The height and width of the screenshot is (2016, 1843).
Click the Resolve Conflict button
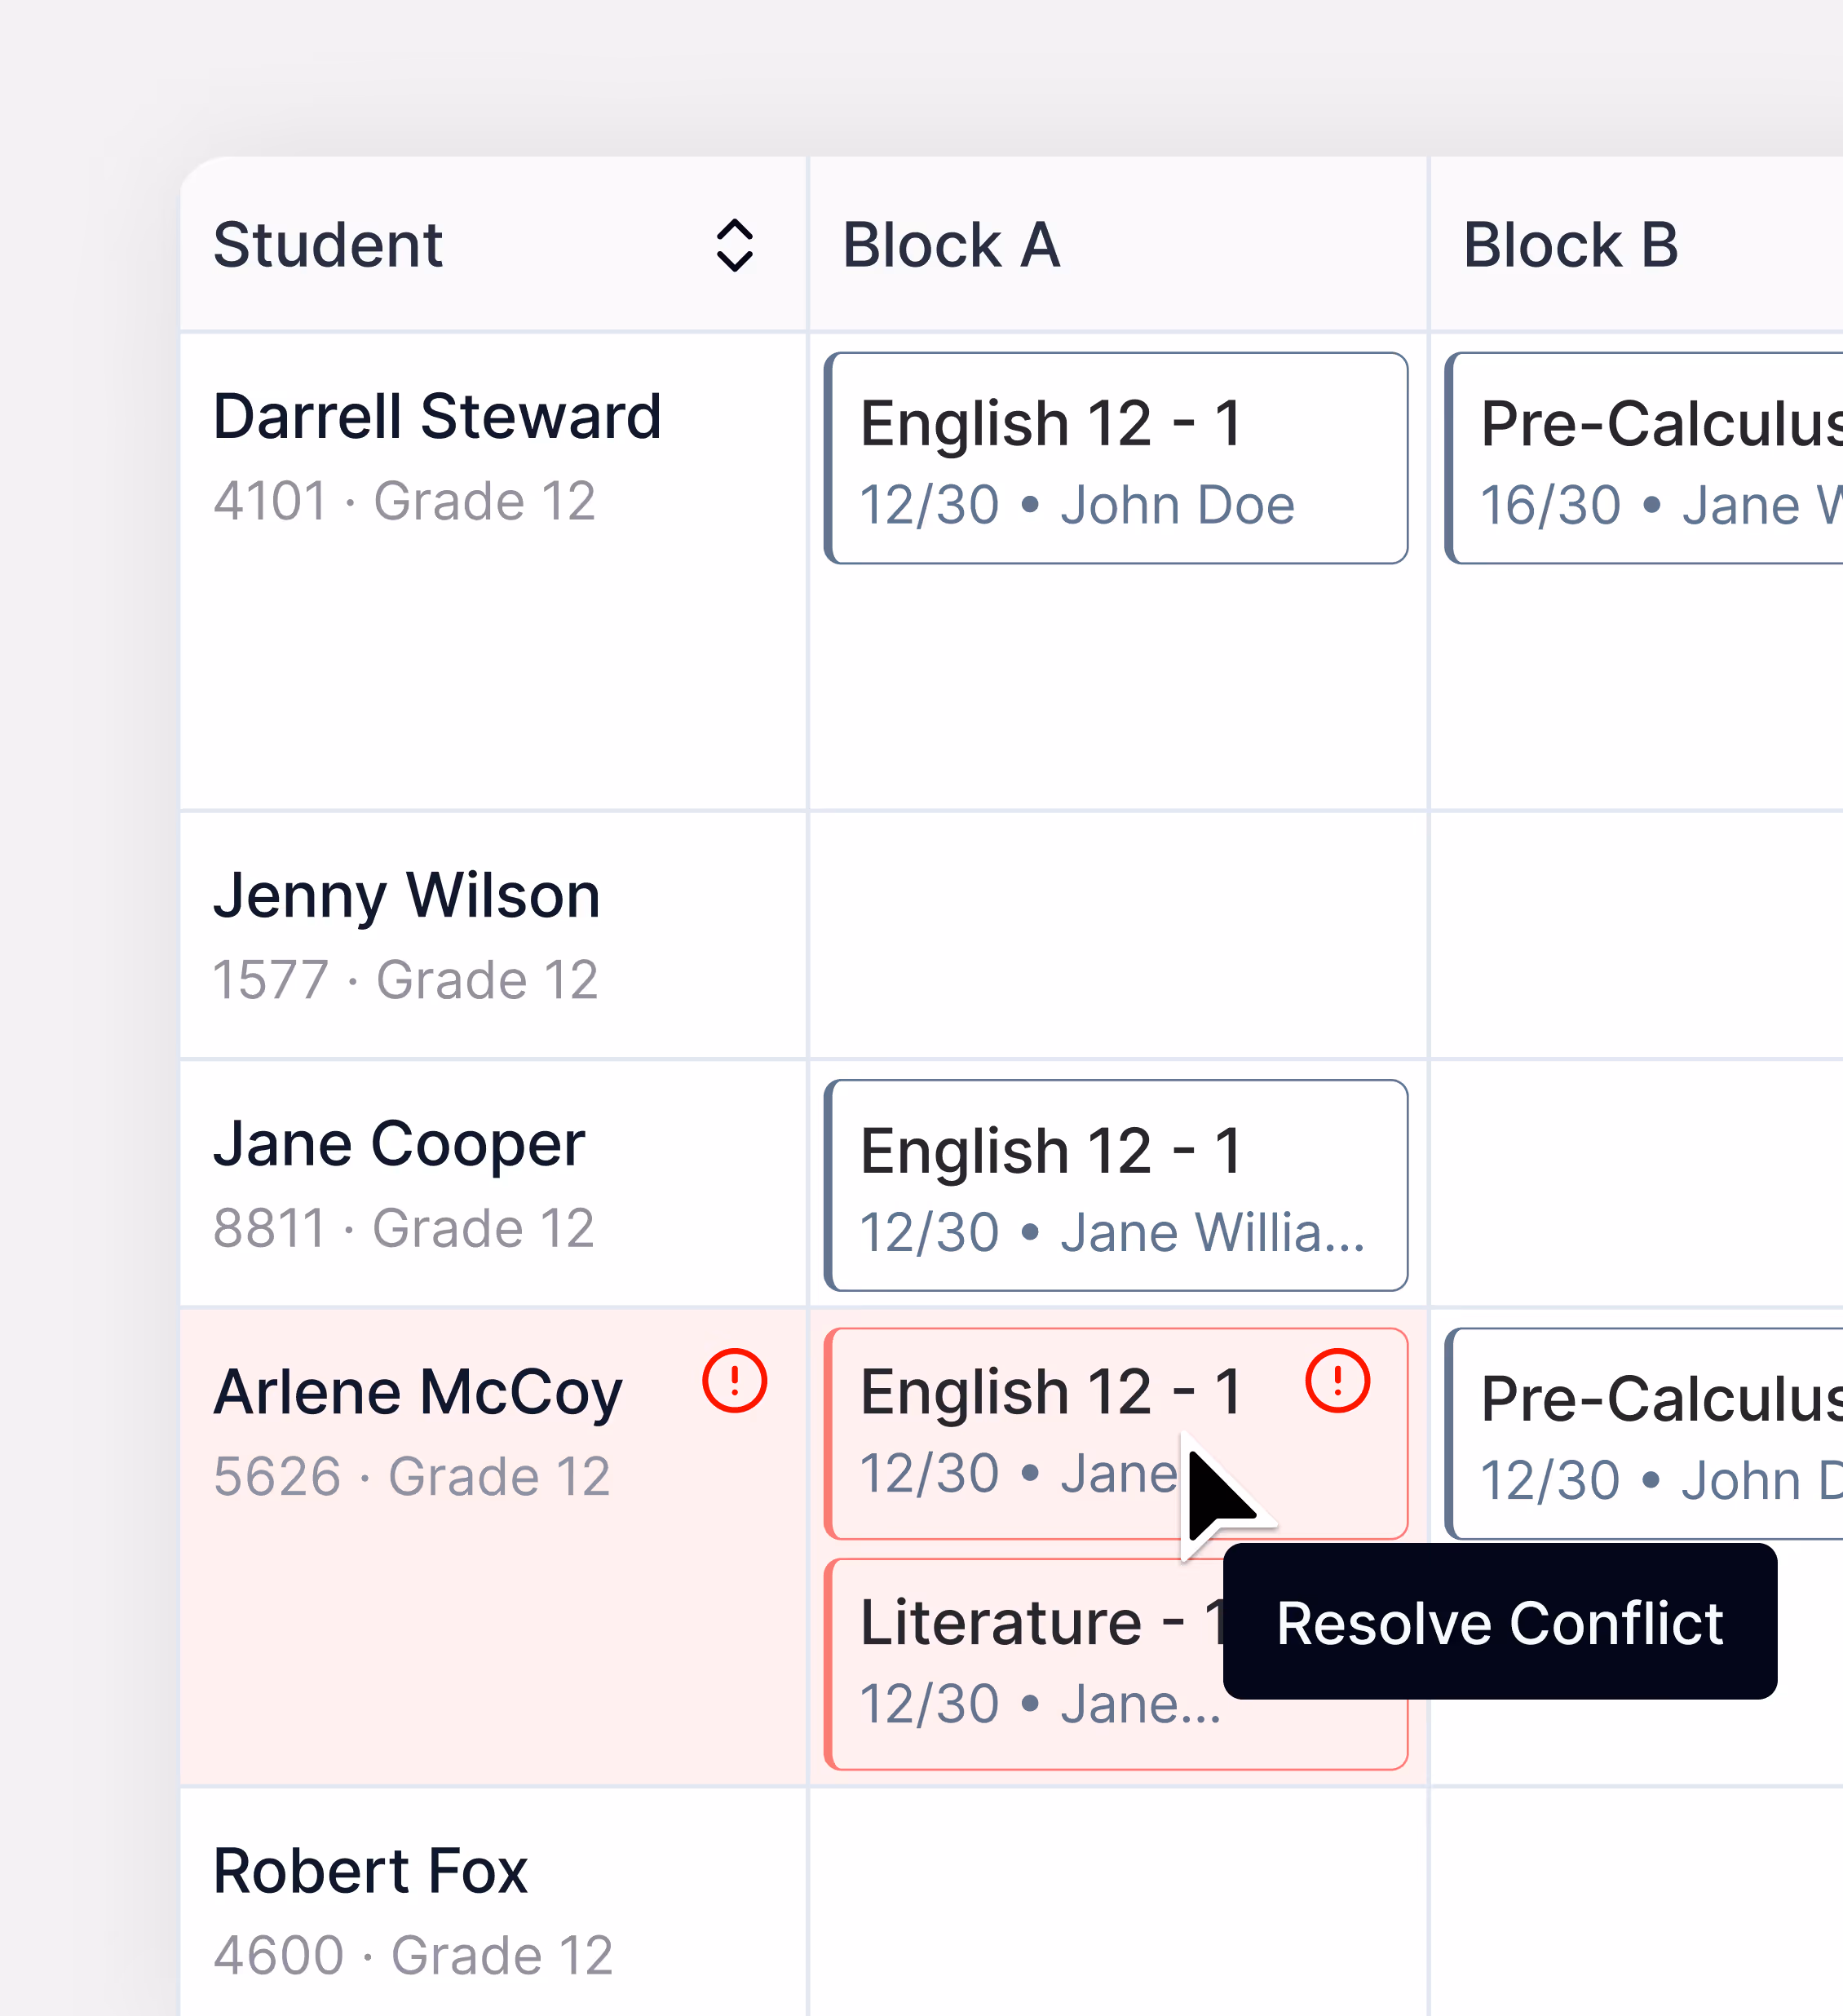tap(1500, 1622)
